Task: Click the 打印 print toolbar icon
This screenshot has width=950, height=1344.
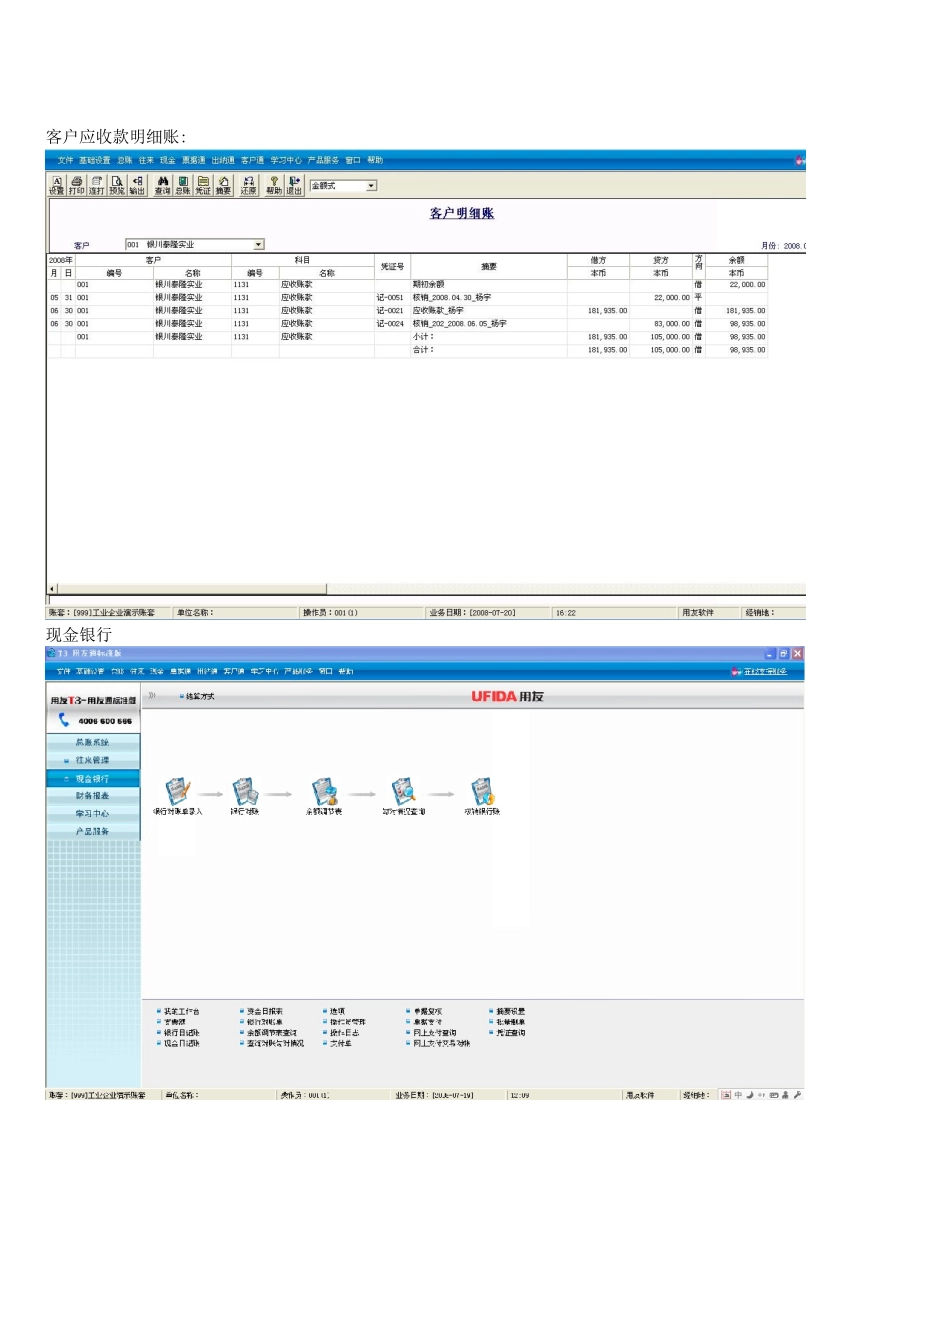Action: [x=77, y=185]
